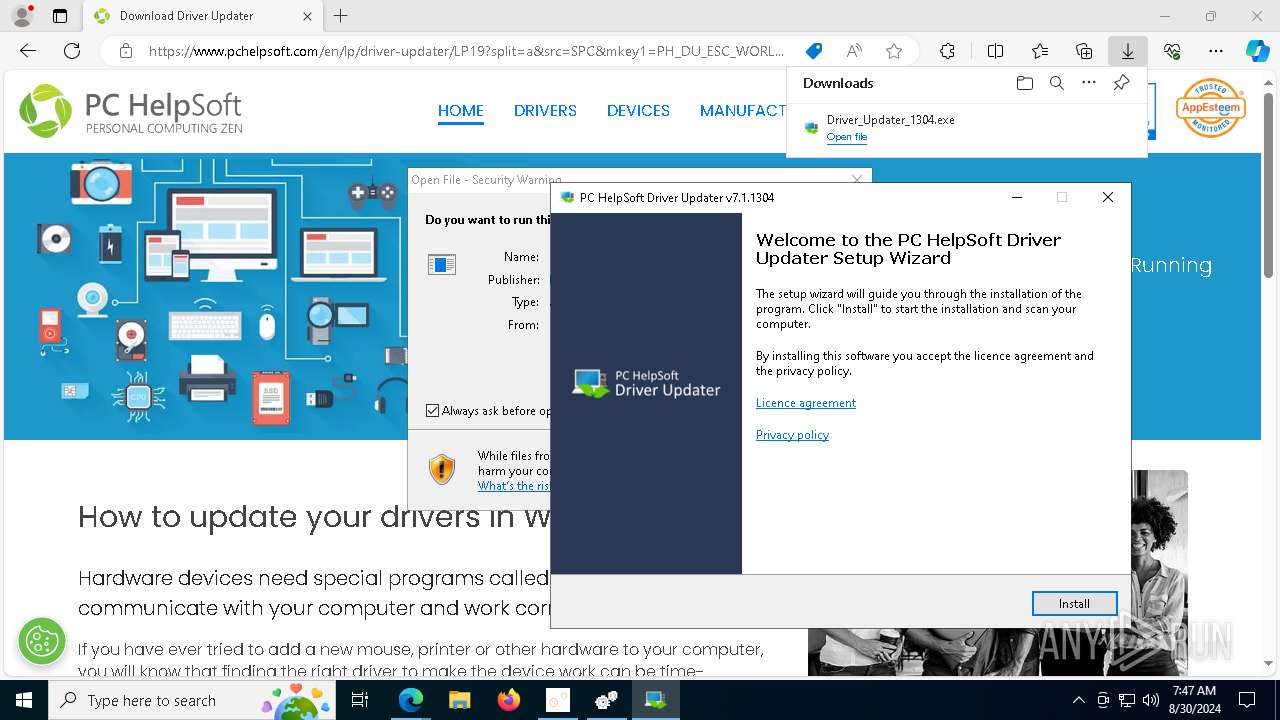Open the tab actions menu icon
1280x720 pixels.
coord(60,16)
